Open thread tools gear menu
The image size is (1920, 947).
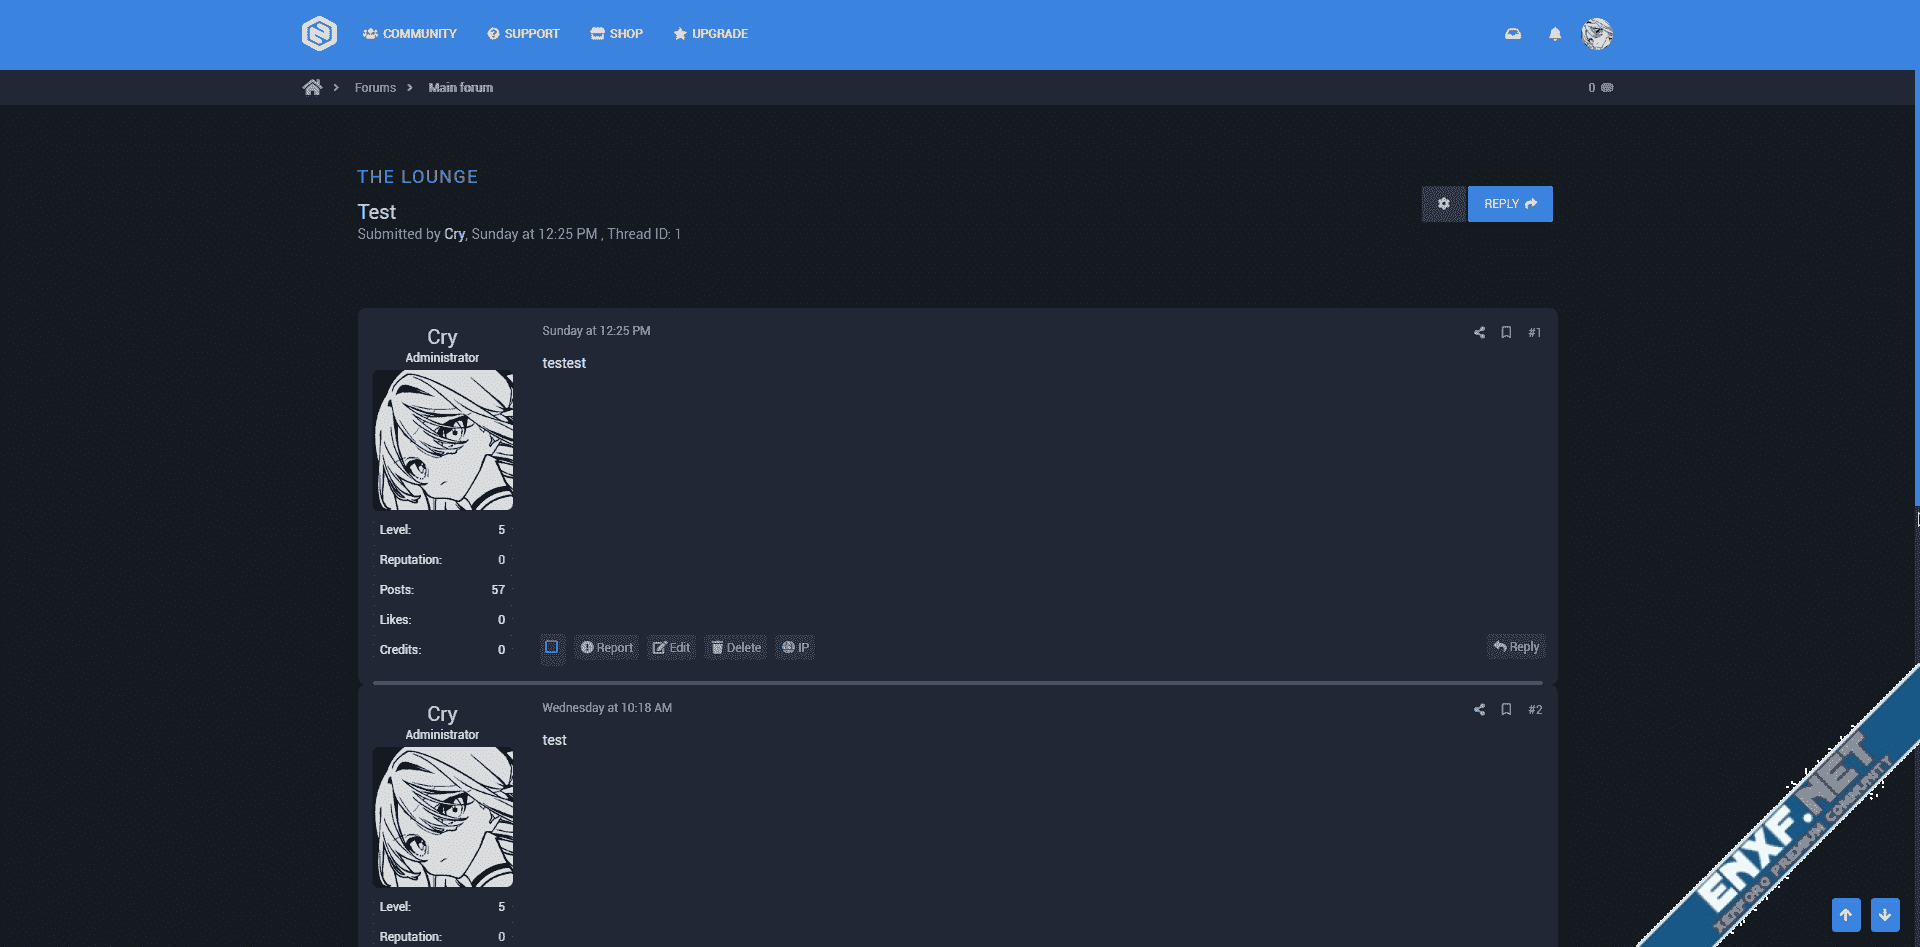coord(1443,204)
